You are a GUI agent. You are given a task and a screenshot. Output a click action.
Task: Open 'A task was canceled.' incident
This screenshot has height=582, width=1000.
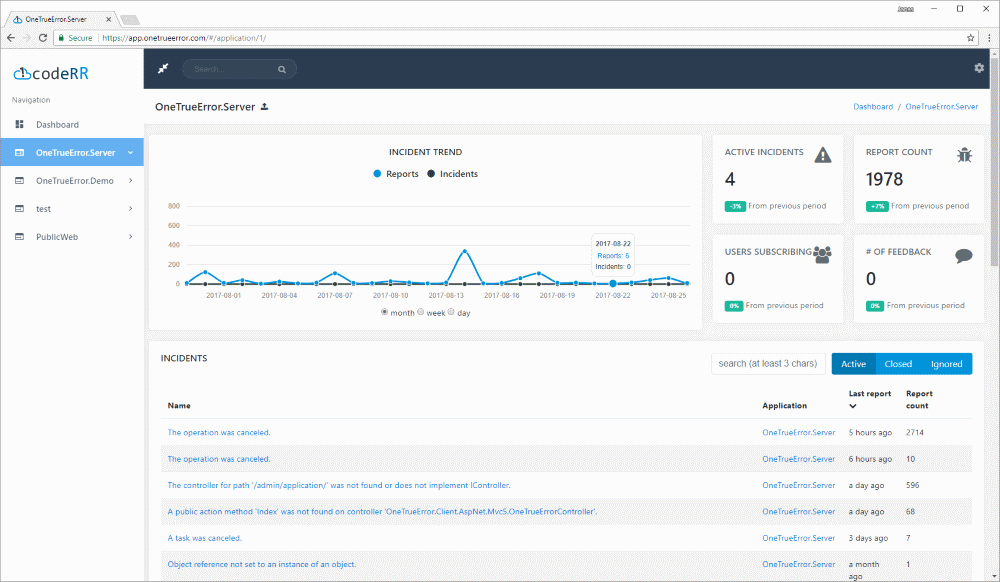(x=204, y=538)
